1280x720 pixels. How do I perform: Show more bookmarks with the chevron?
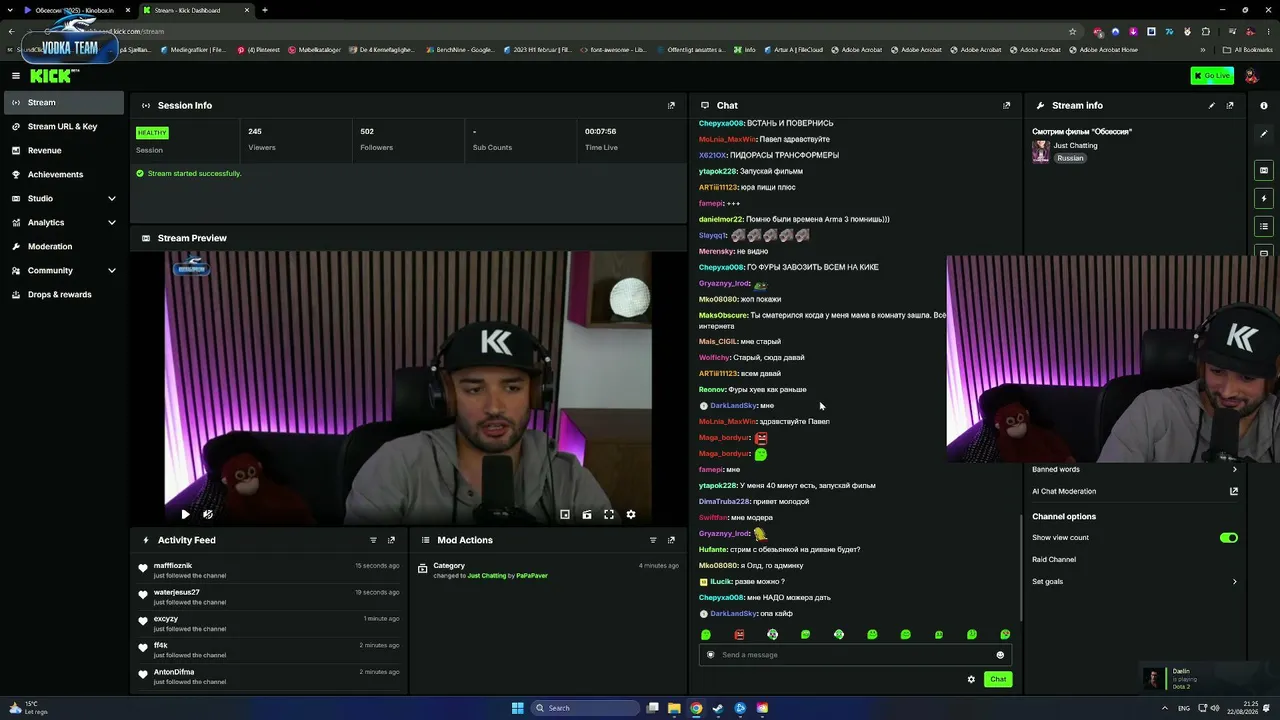[1203, 50]
